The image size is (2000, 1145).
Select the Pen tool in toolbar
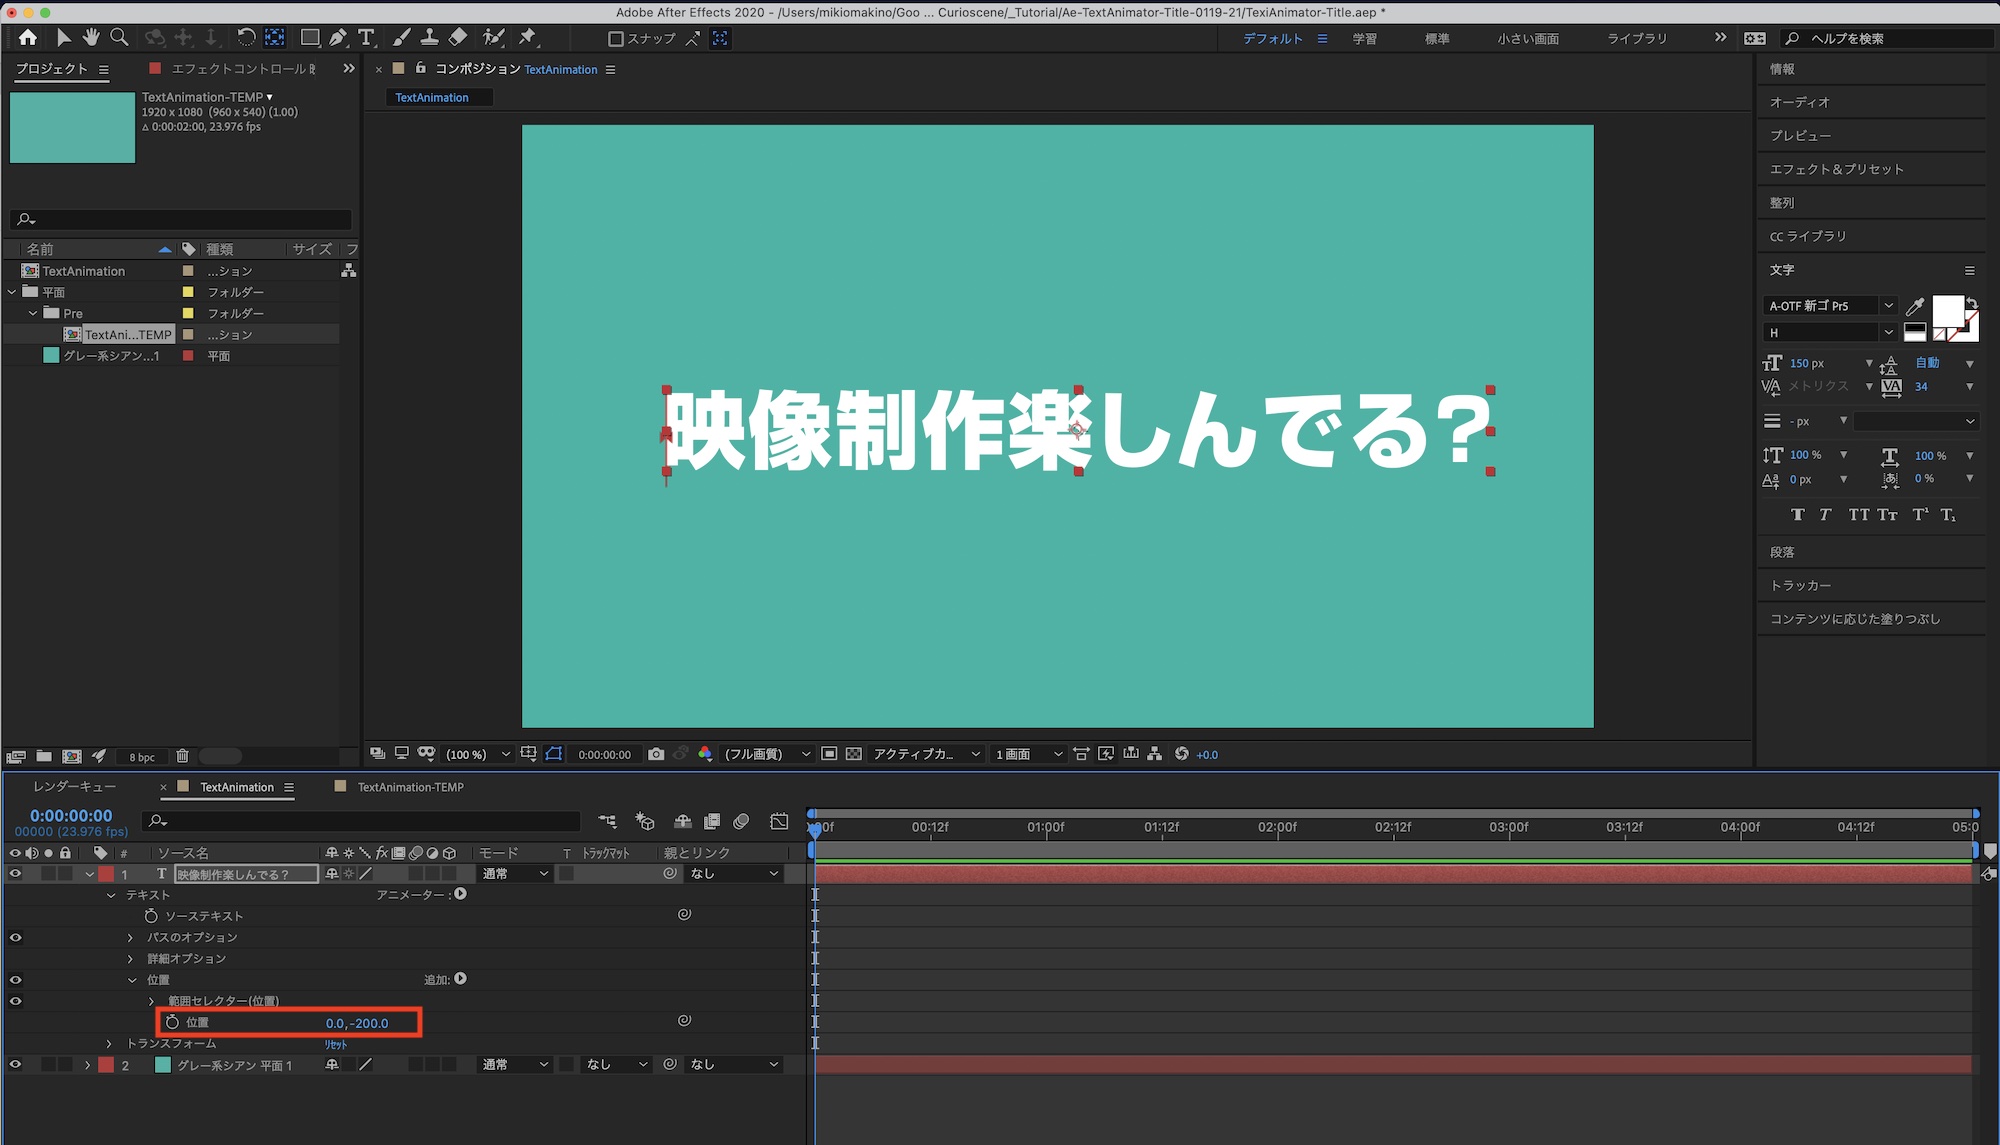click(338, 38)
